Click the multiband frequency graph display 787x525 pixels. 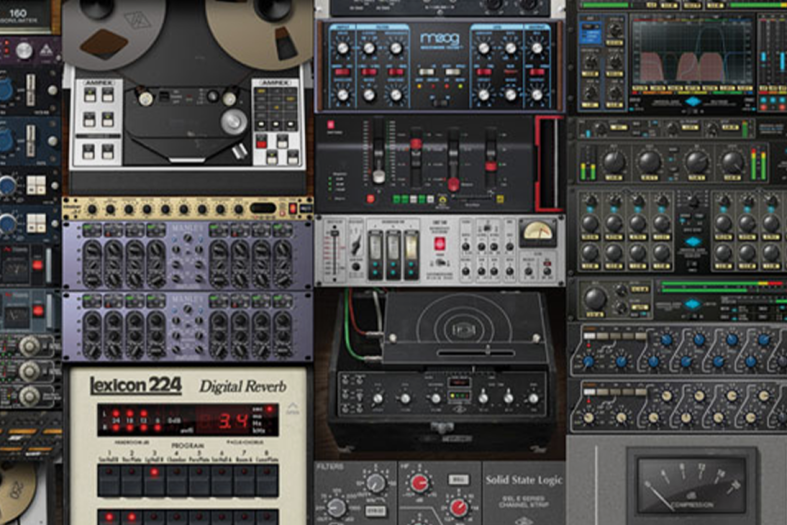point(693,52)
